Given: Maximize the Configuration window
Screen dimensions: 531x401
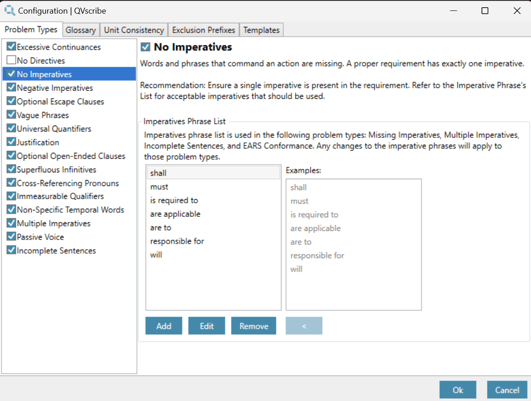Looking at the screenshot, I should click(485, 11).
